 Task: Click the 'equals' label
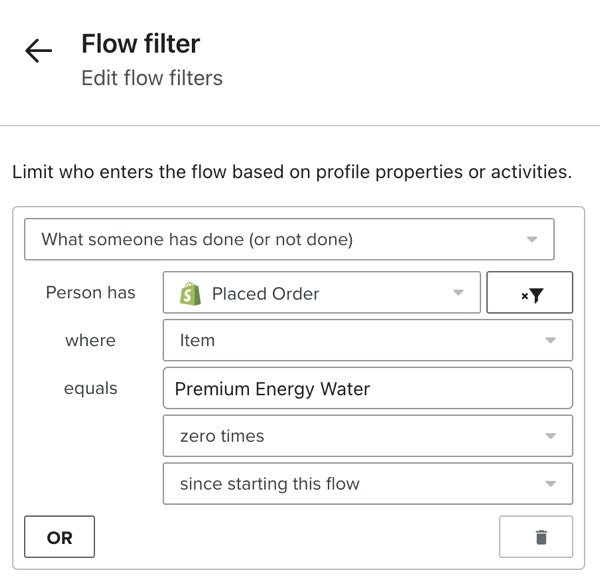(x=91, y=389)
